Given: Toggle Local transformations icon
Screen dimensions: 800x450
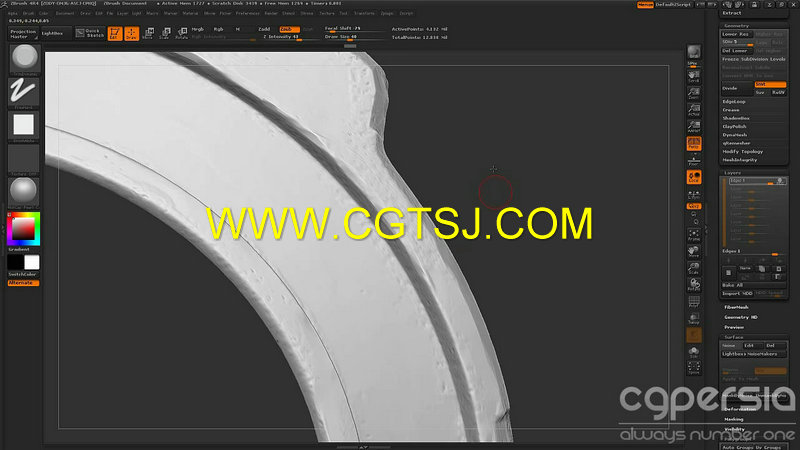Looking at the screenshot, I should pyautogui.click(x=693, y=177).
